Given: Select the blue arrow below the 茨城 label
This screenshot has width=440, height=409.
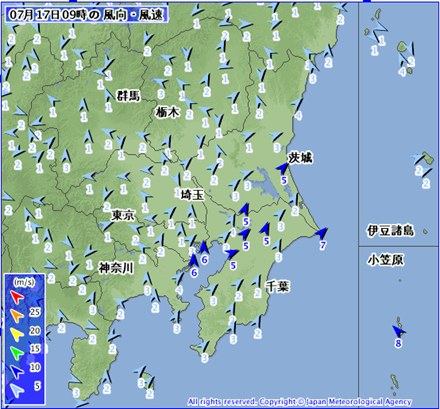Looking at the screenshot, I should click(x=282, y=168).
